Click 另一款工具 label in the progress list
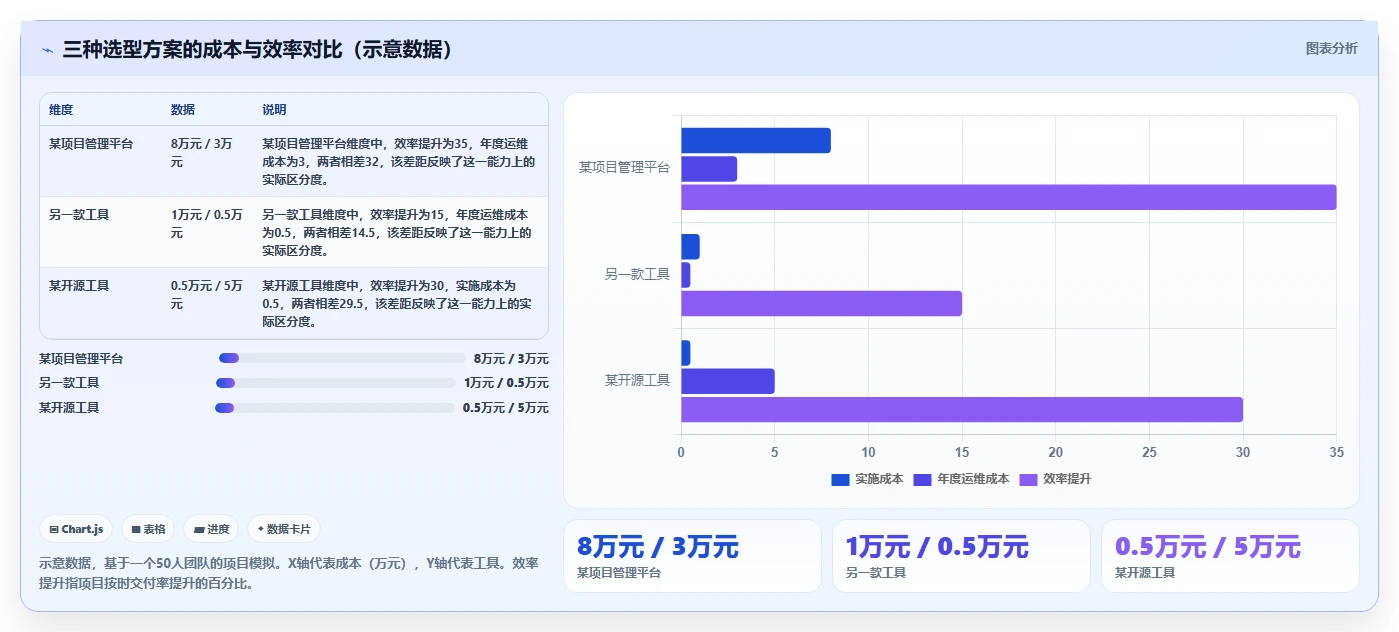Image resolution: width=1399 pixels, height=632 pixels. [x=69, y=382]
